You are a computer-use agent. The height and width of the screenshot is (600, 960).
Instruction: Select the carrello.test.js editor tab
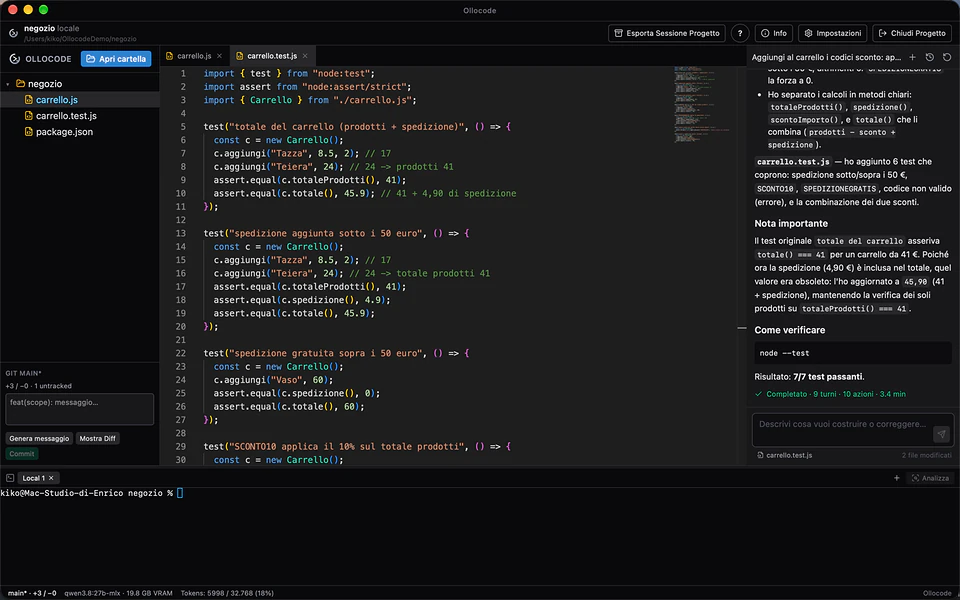tap(272, 56)
